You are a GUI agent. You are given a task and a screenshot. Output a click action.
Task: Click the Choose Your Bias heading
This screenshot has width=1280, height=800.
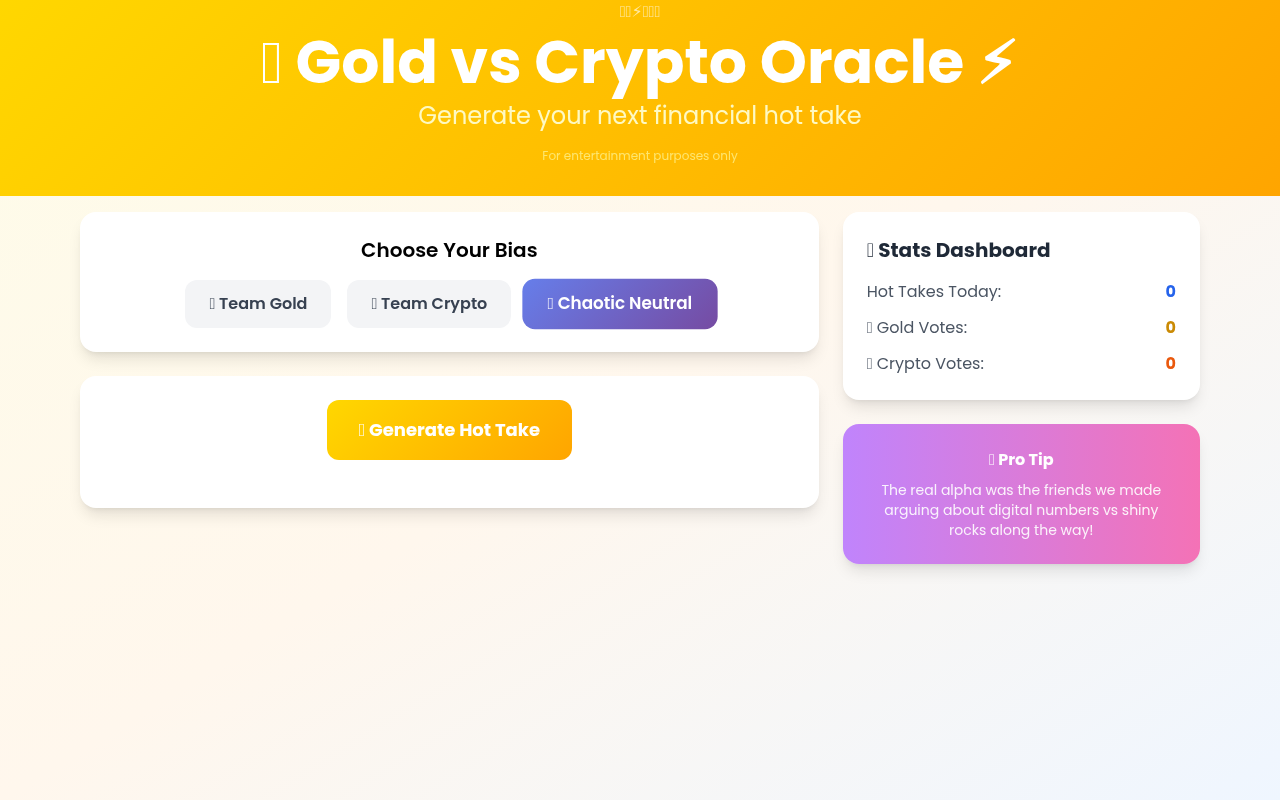tap(449, 250)
